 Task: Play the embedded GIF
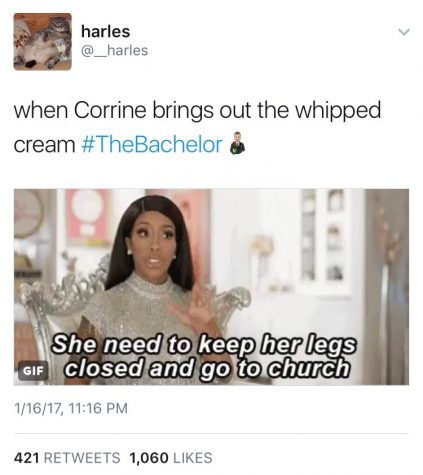[211, 287]
